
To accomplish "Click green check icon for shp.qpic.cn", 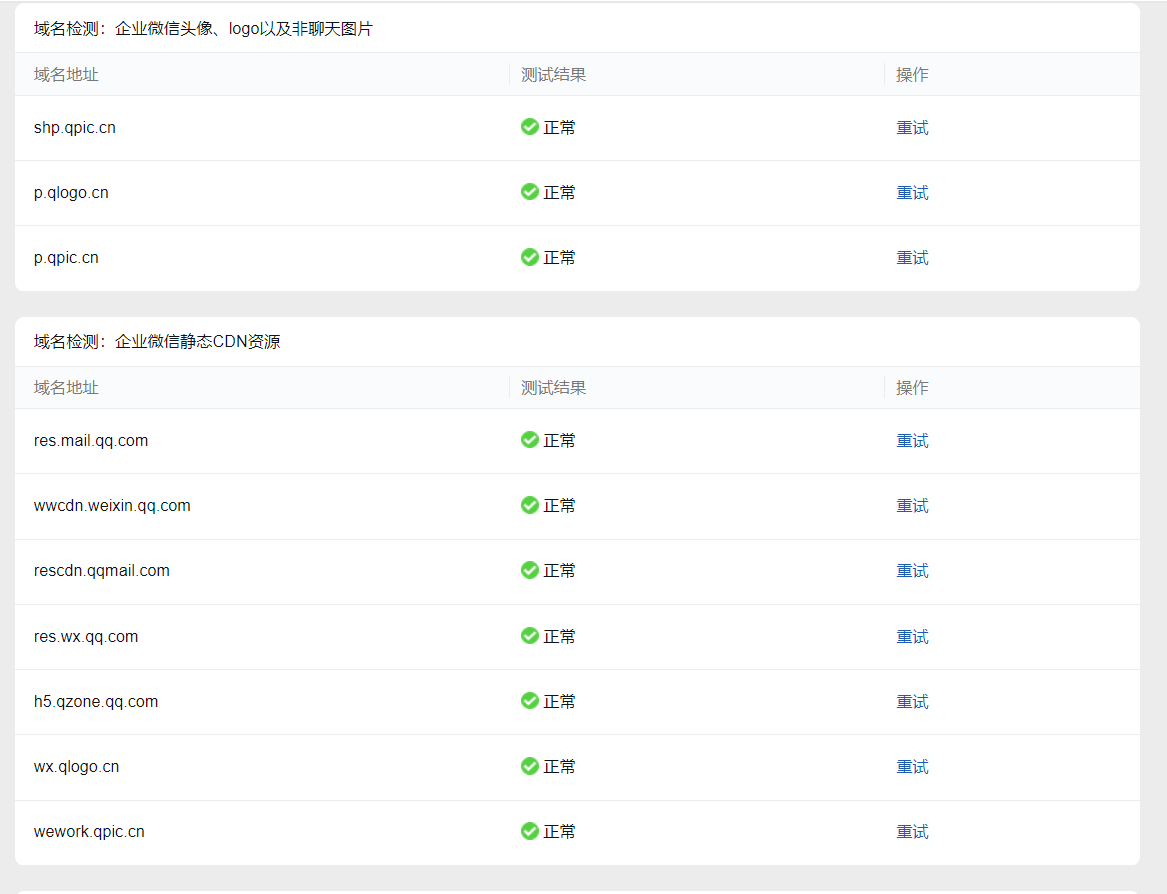I will [530, 127].
